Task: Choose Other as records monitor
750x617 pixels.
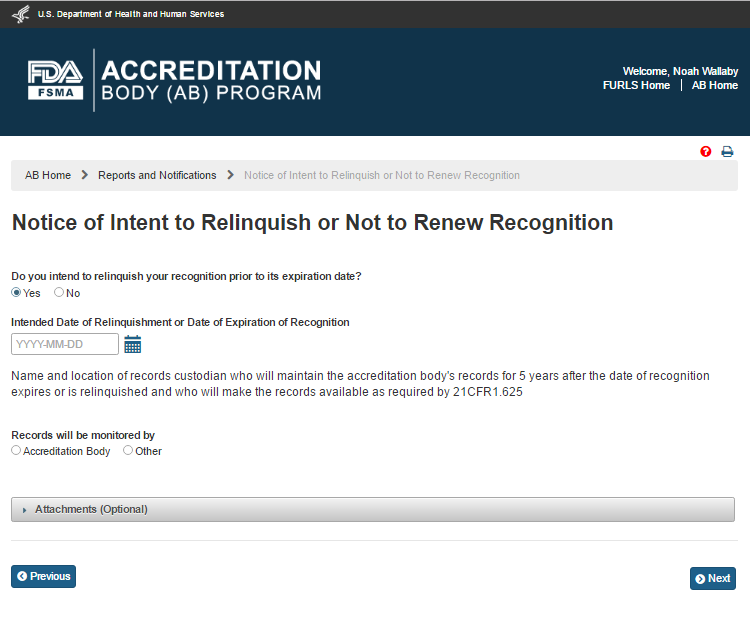Action: click(x=128, y=450)
